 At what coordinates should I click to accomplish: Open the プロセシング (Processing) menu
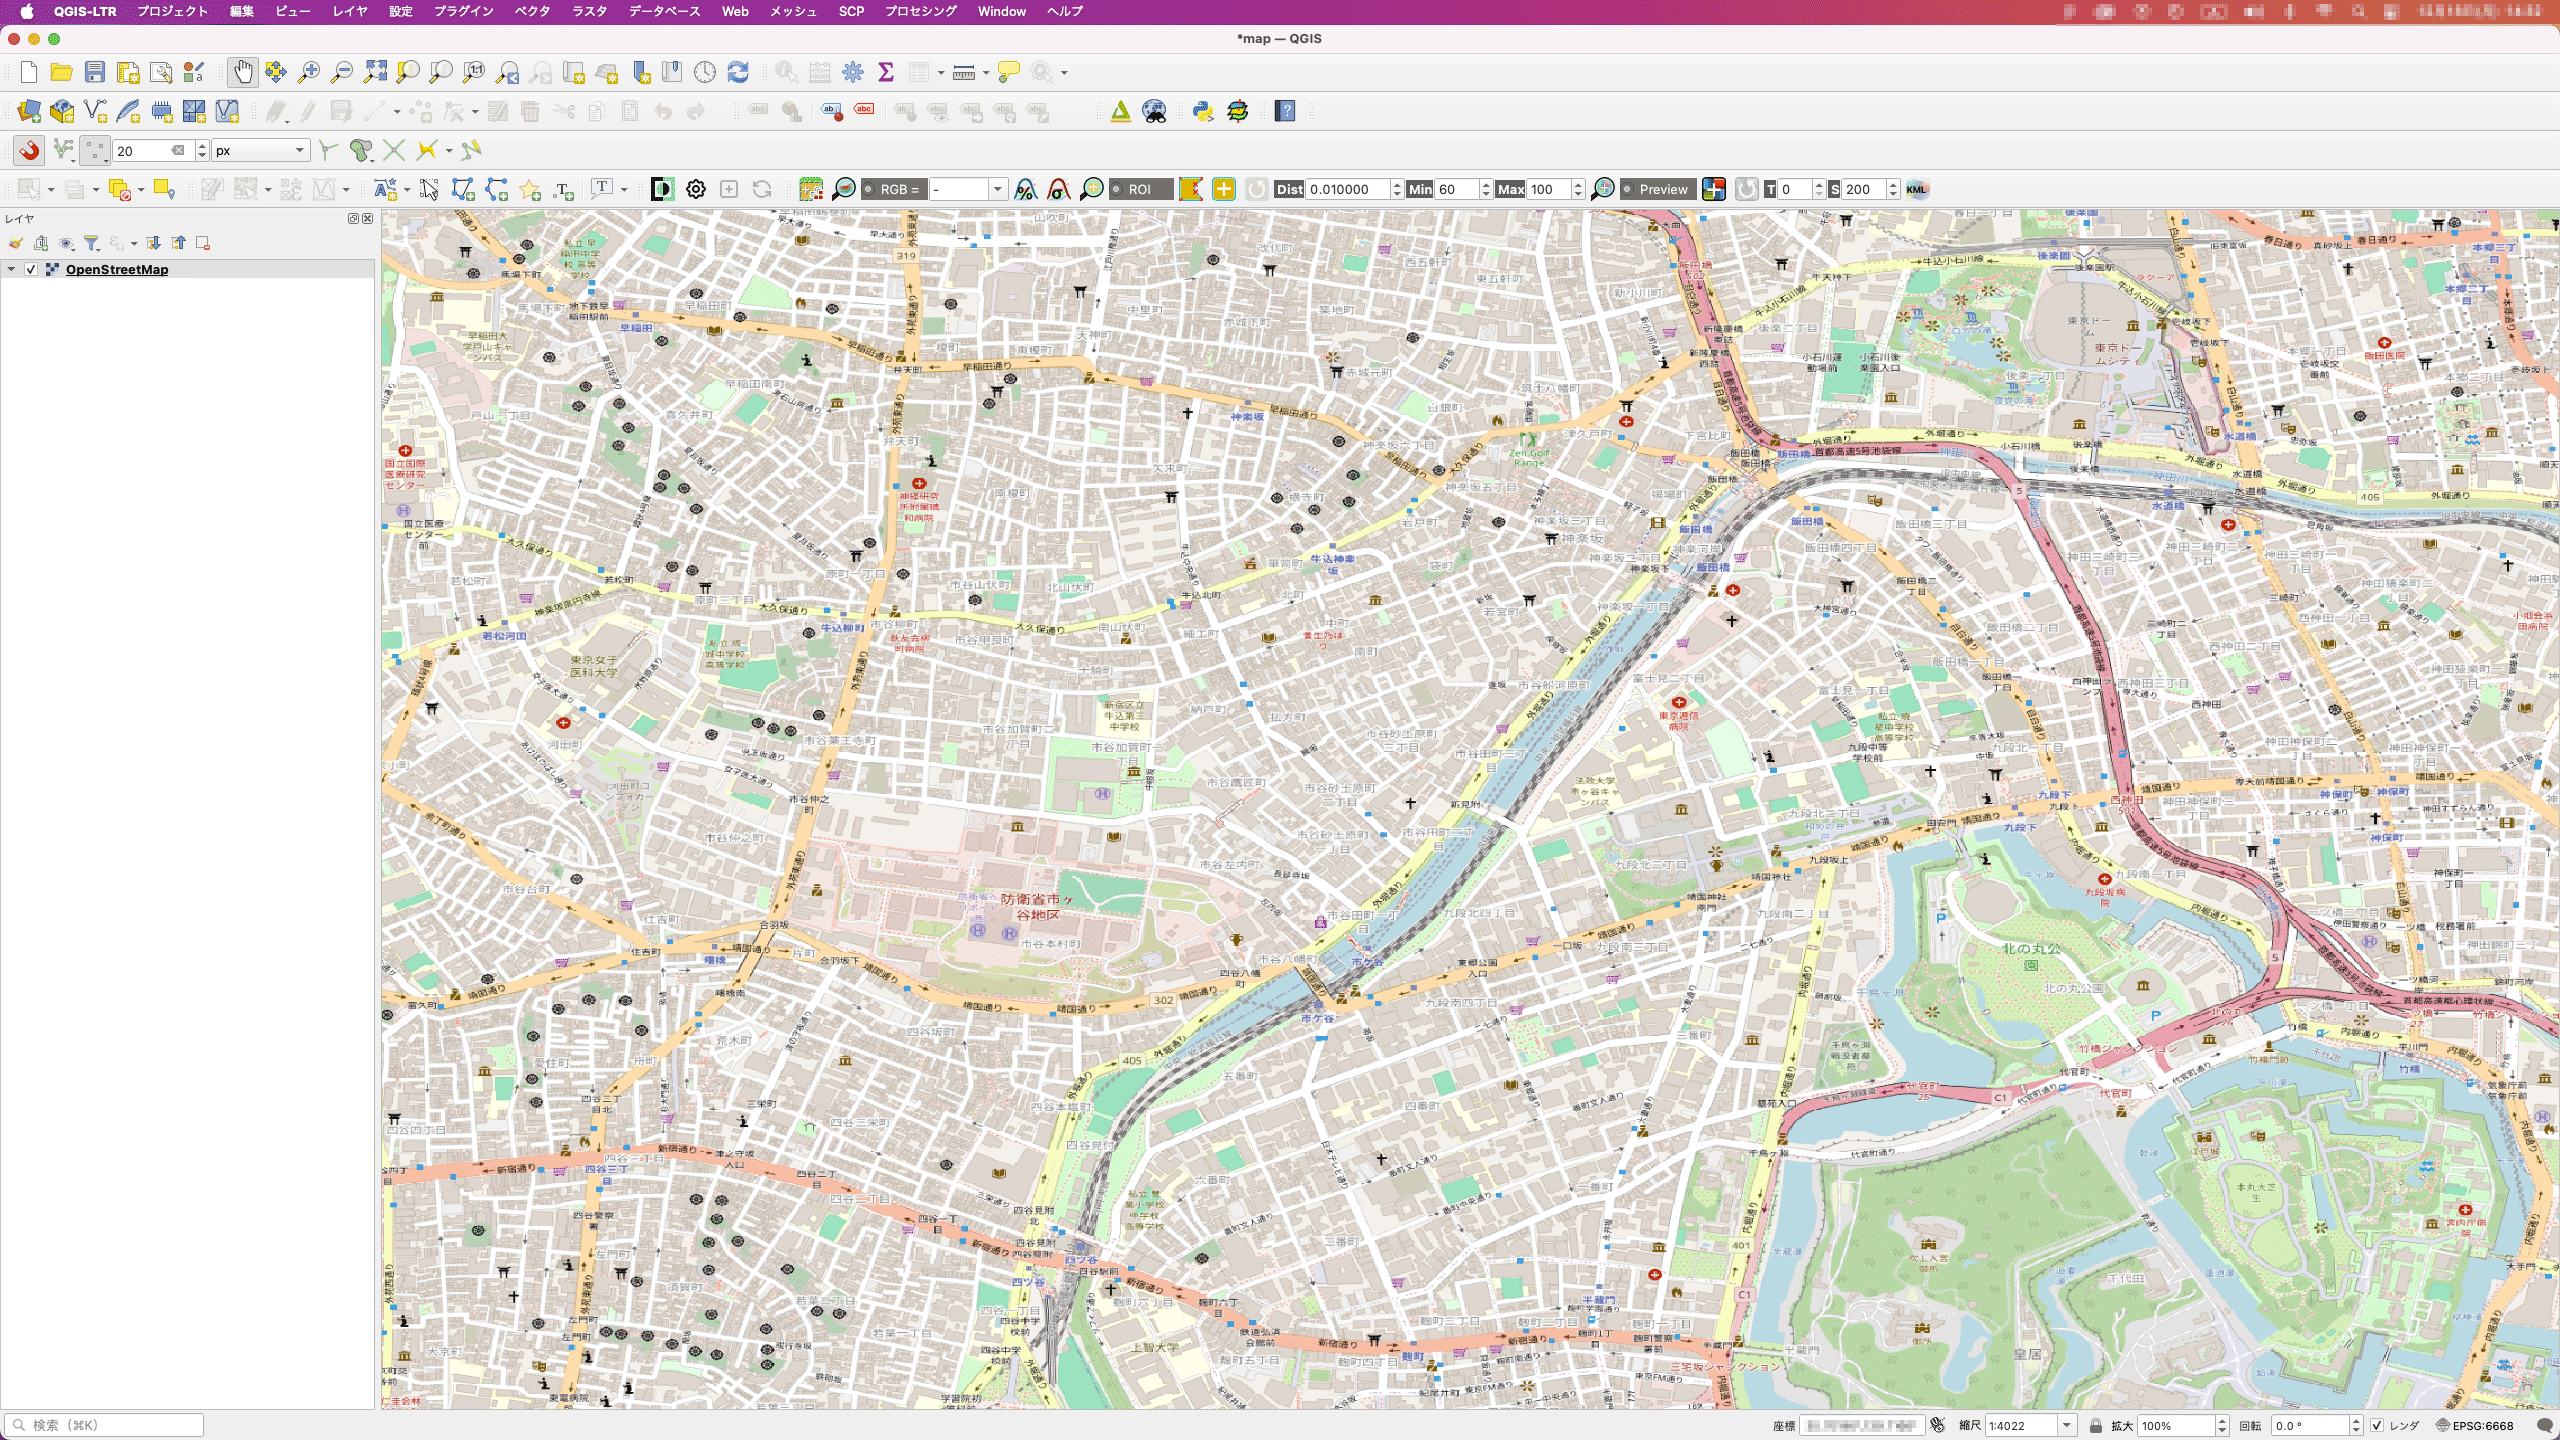[920, 11]
